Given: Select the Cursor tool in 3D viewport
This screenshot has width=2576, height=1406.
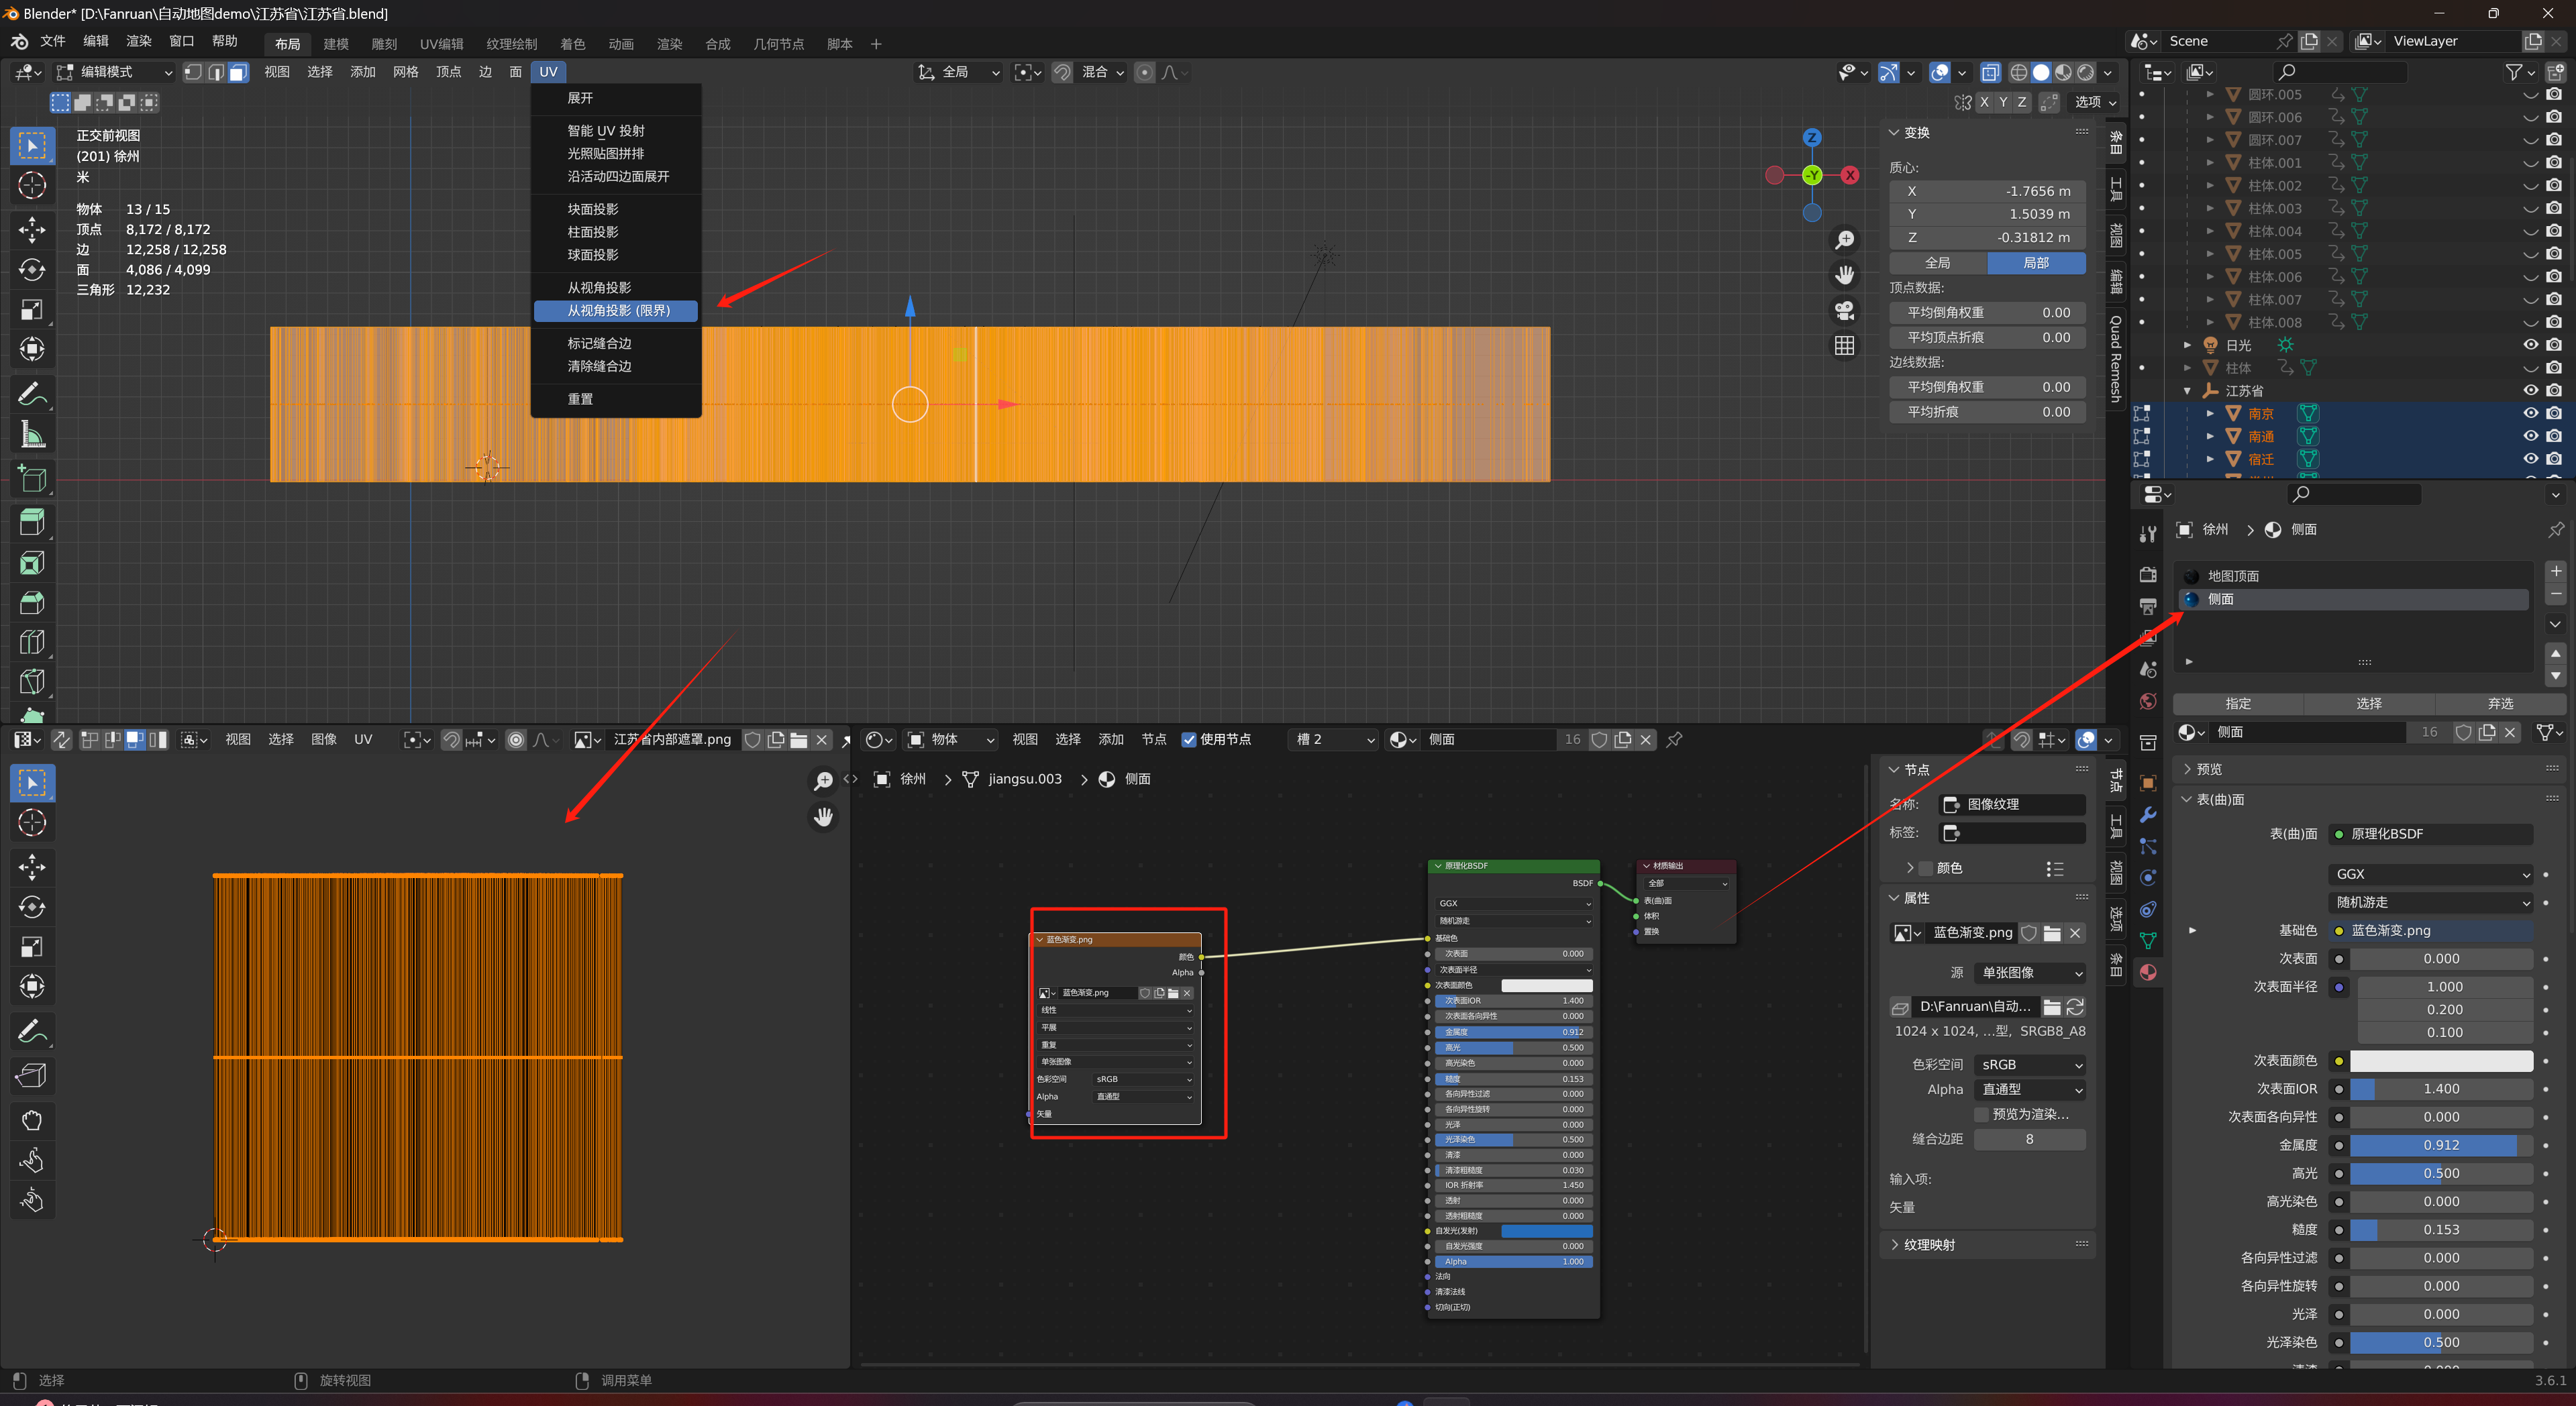Looking at the screenshot, I should pos(32,186).
